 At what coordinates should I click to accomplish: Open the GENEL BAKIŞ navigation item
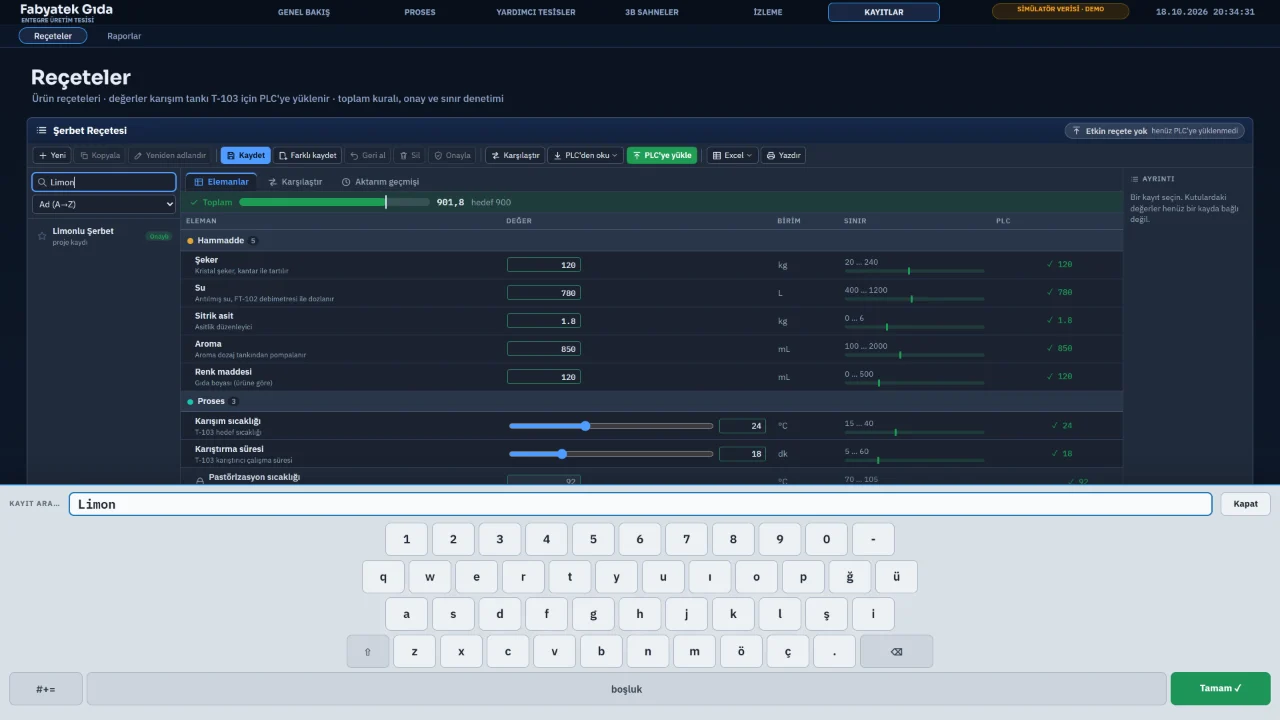303,12
